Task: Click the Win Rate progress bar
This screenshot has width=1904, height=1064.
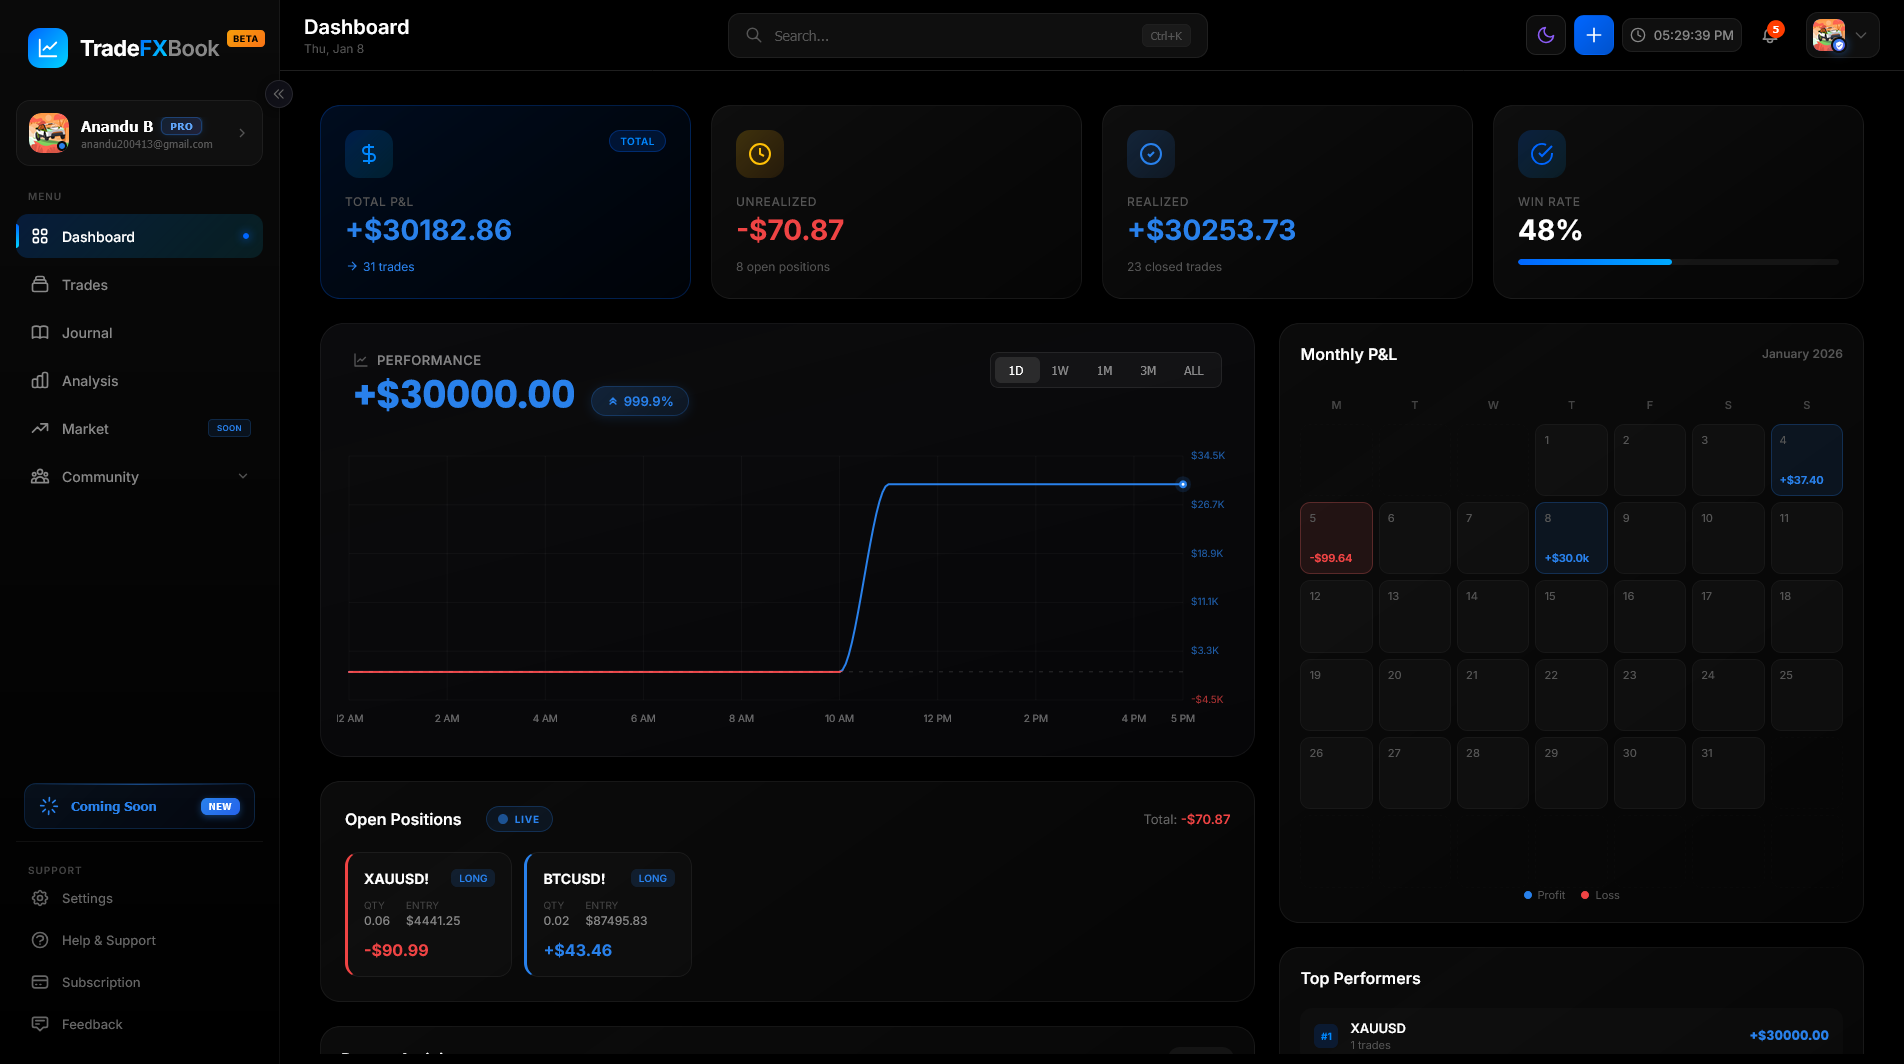Action: 1677,262
